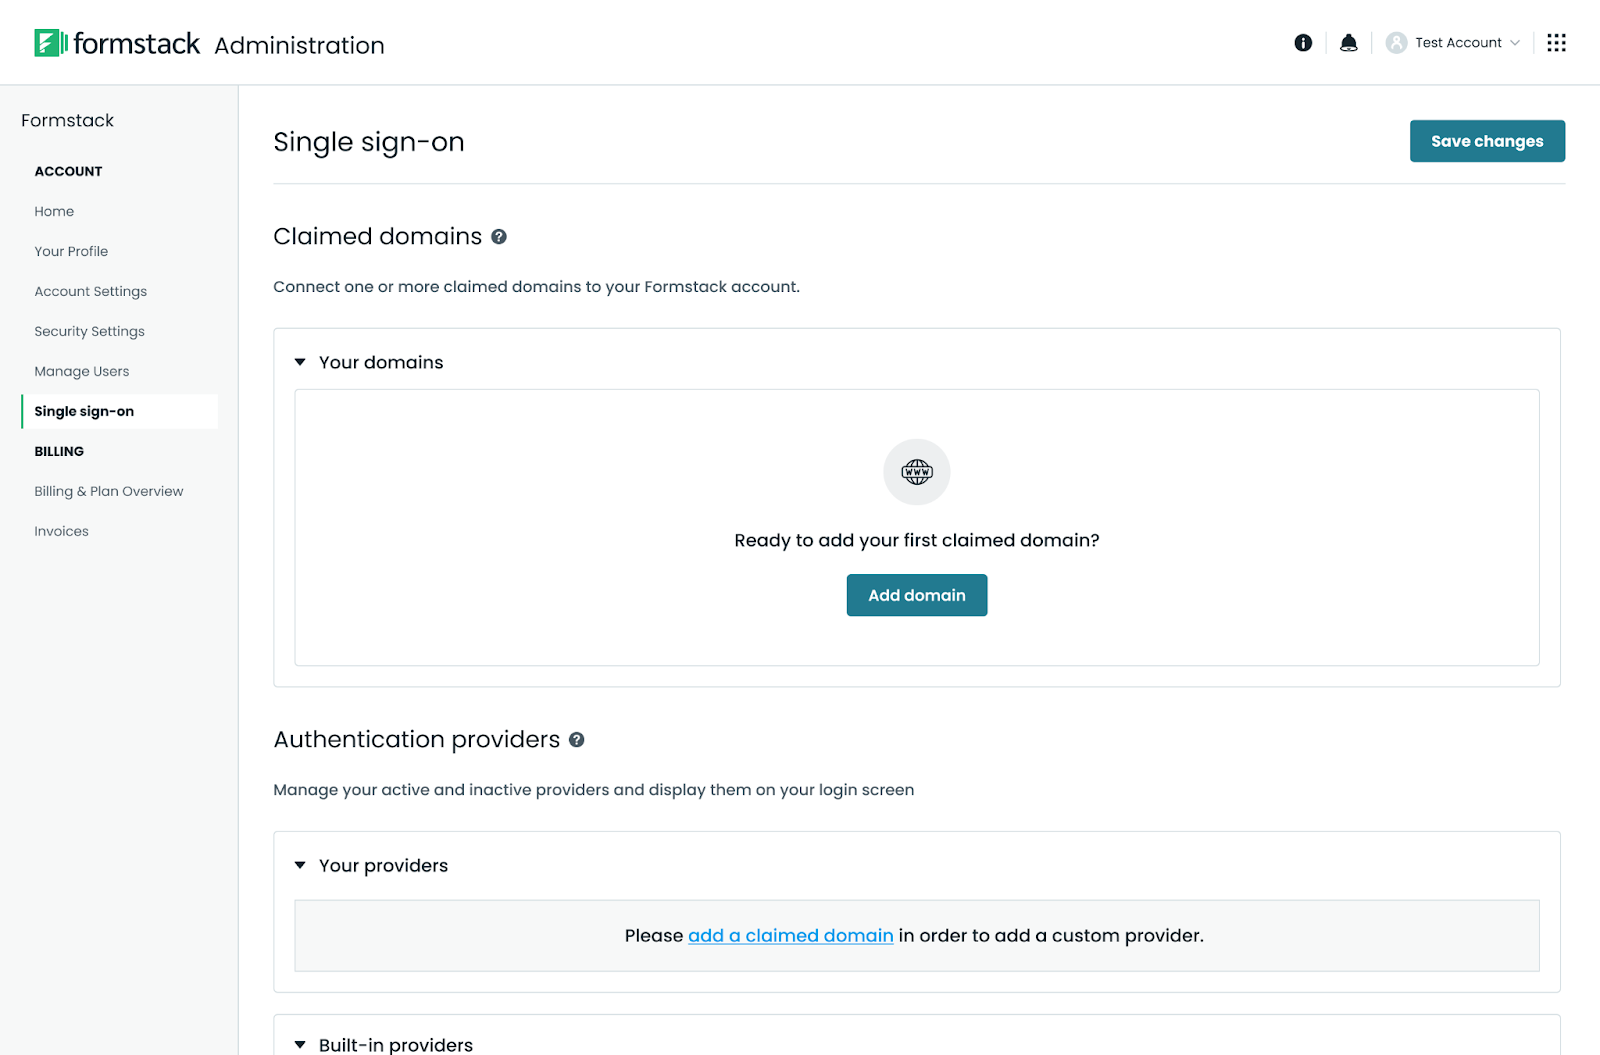Click help icon beside Authentication providers

(x=577, y=740)
